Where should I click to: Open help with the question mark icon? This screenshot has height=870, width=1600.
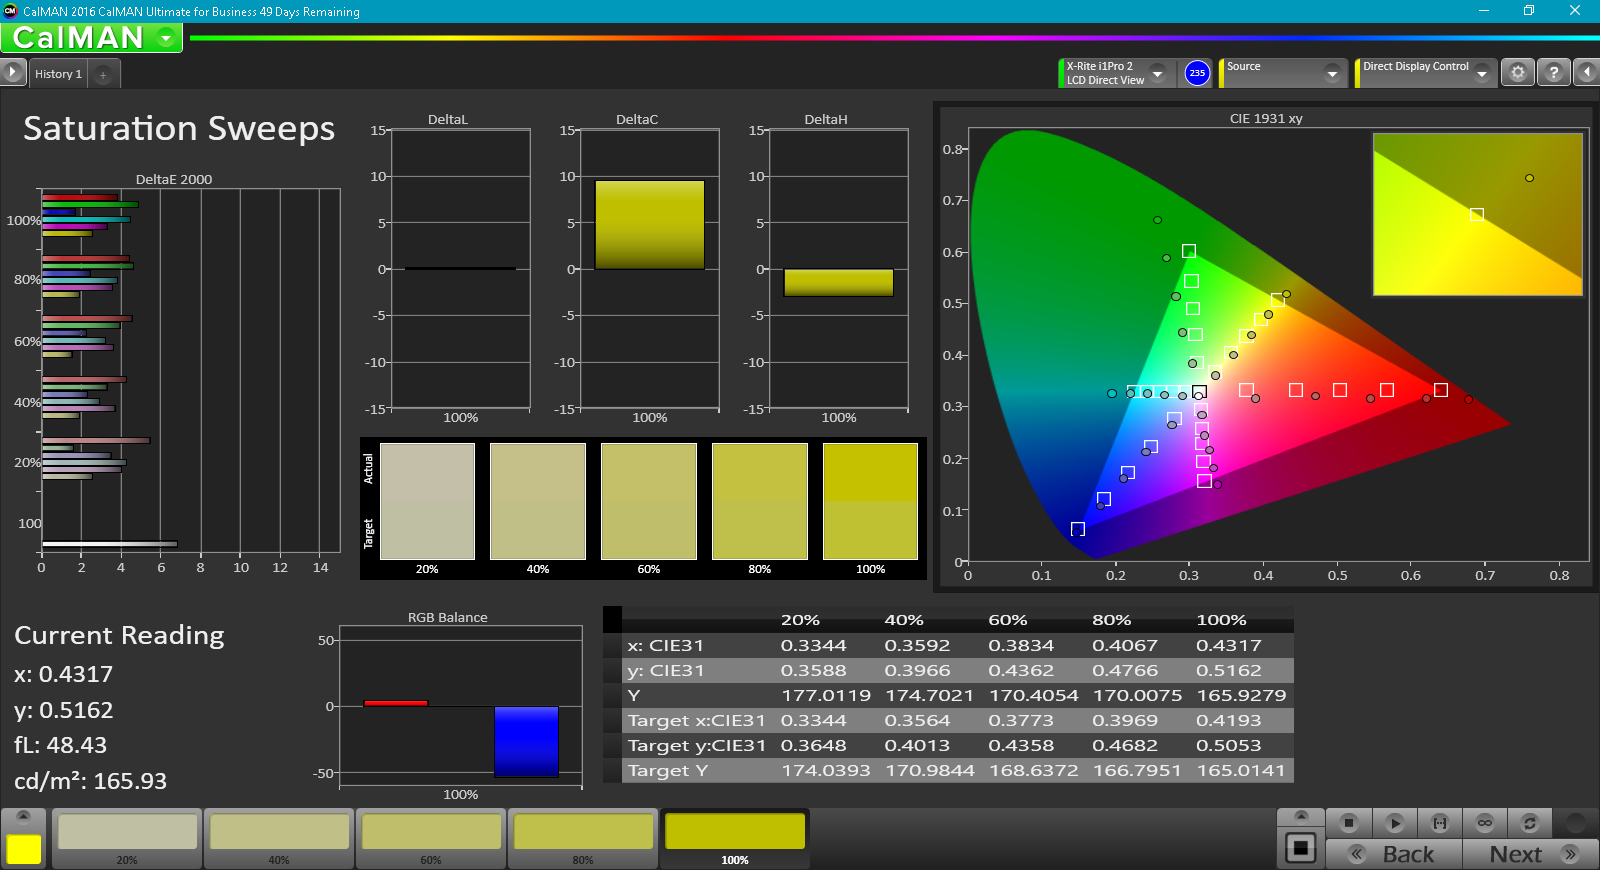click(1553, 73)
